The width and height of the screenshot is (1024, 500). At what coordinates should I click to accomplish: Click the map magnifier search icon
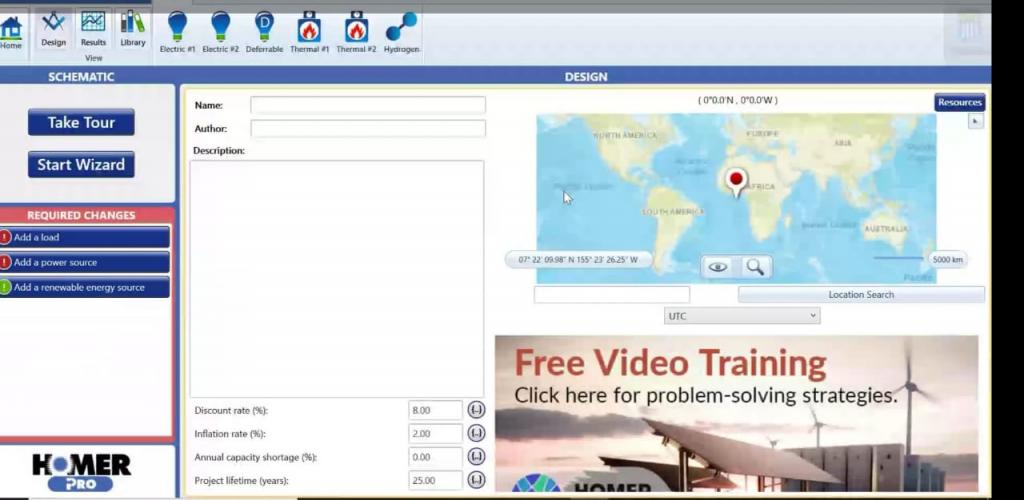(755, 267)
